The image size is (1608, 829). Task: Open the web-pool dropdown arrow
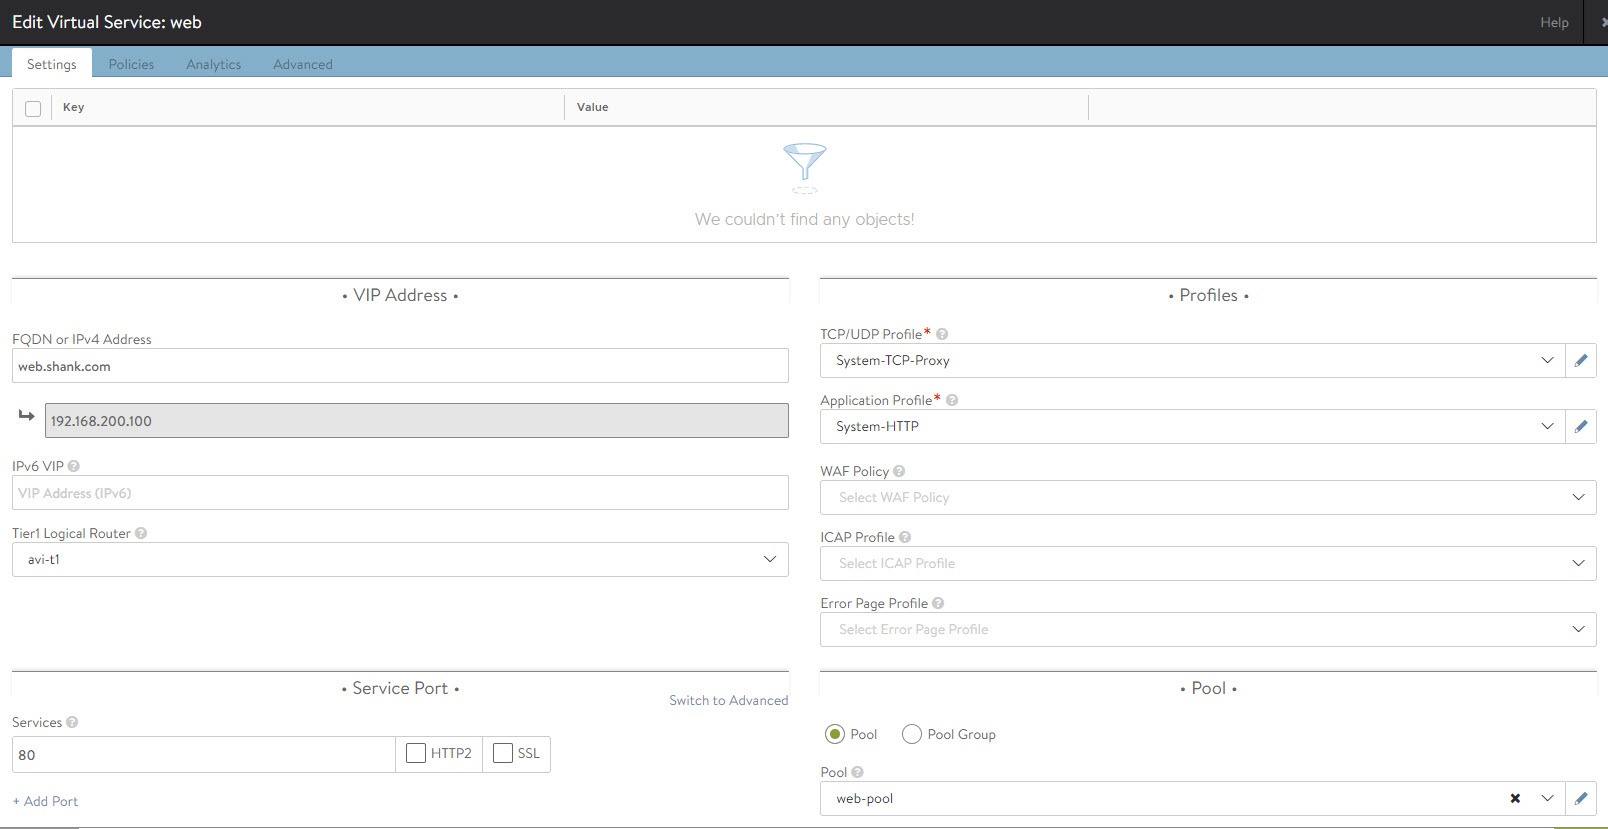tap(1547, 798)
